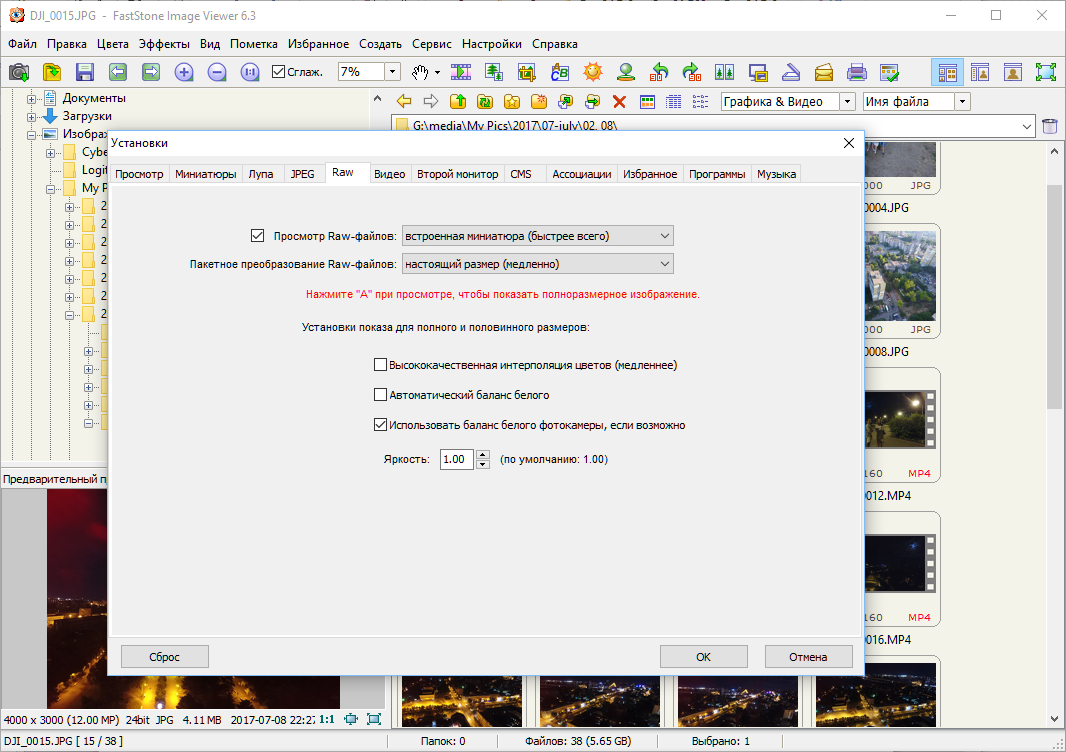
Task: Open the 'Имя файла' sort dropdown
Action: click(961, 101)
